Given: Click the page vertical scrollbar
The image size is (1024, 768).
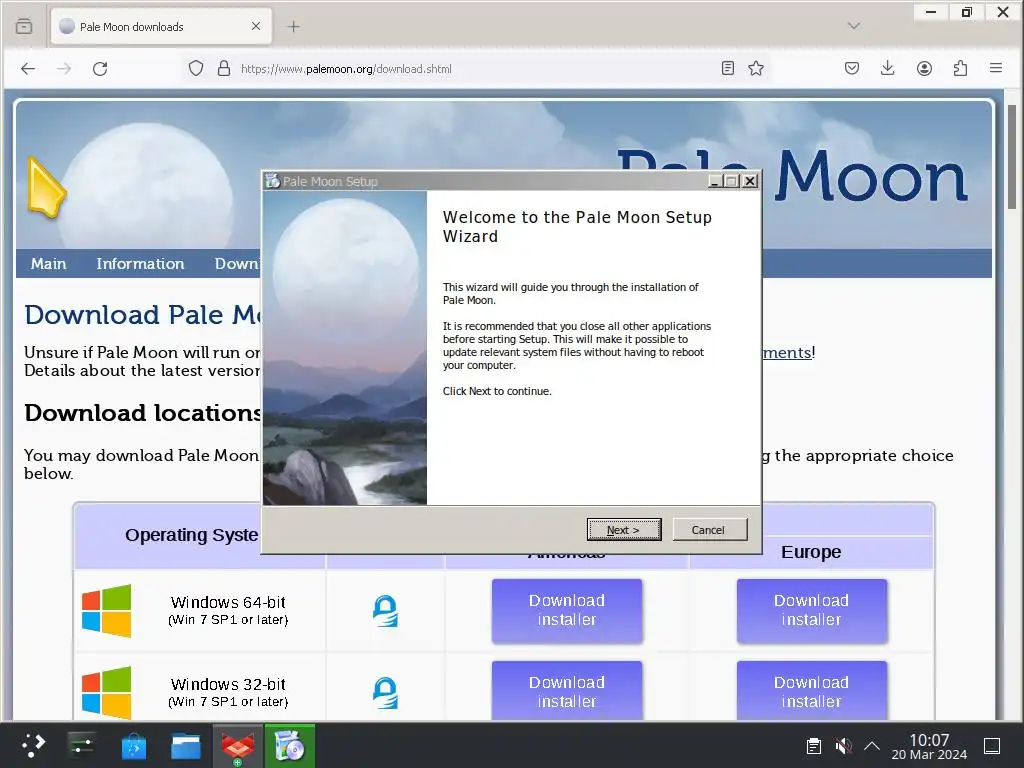Looking at the screenshot, I should (x=1012, y=157).
